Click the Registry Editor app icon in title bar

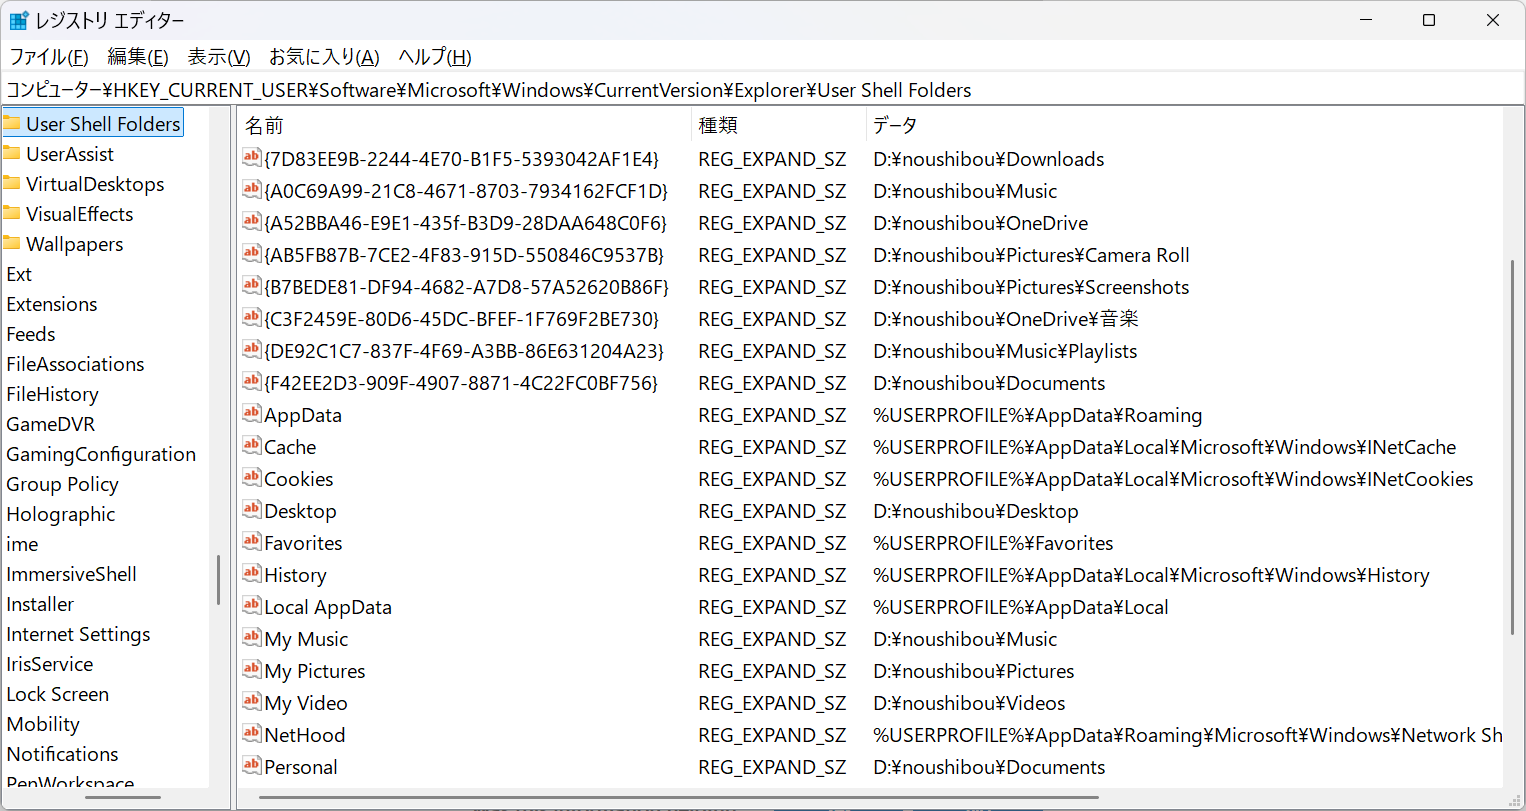pos(19,20)
